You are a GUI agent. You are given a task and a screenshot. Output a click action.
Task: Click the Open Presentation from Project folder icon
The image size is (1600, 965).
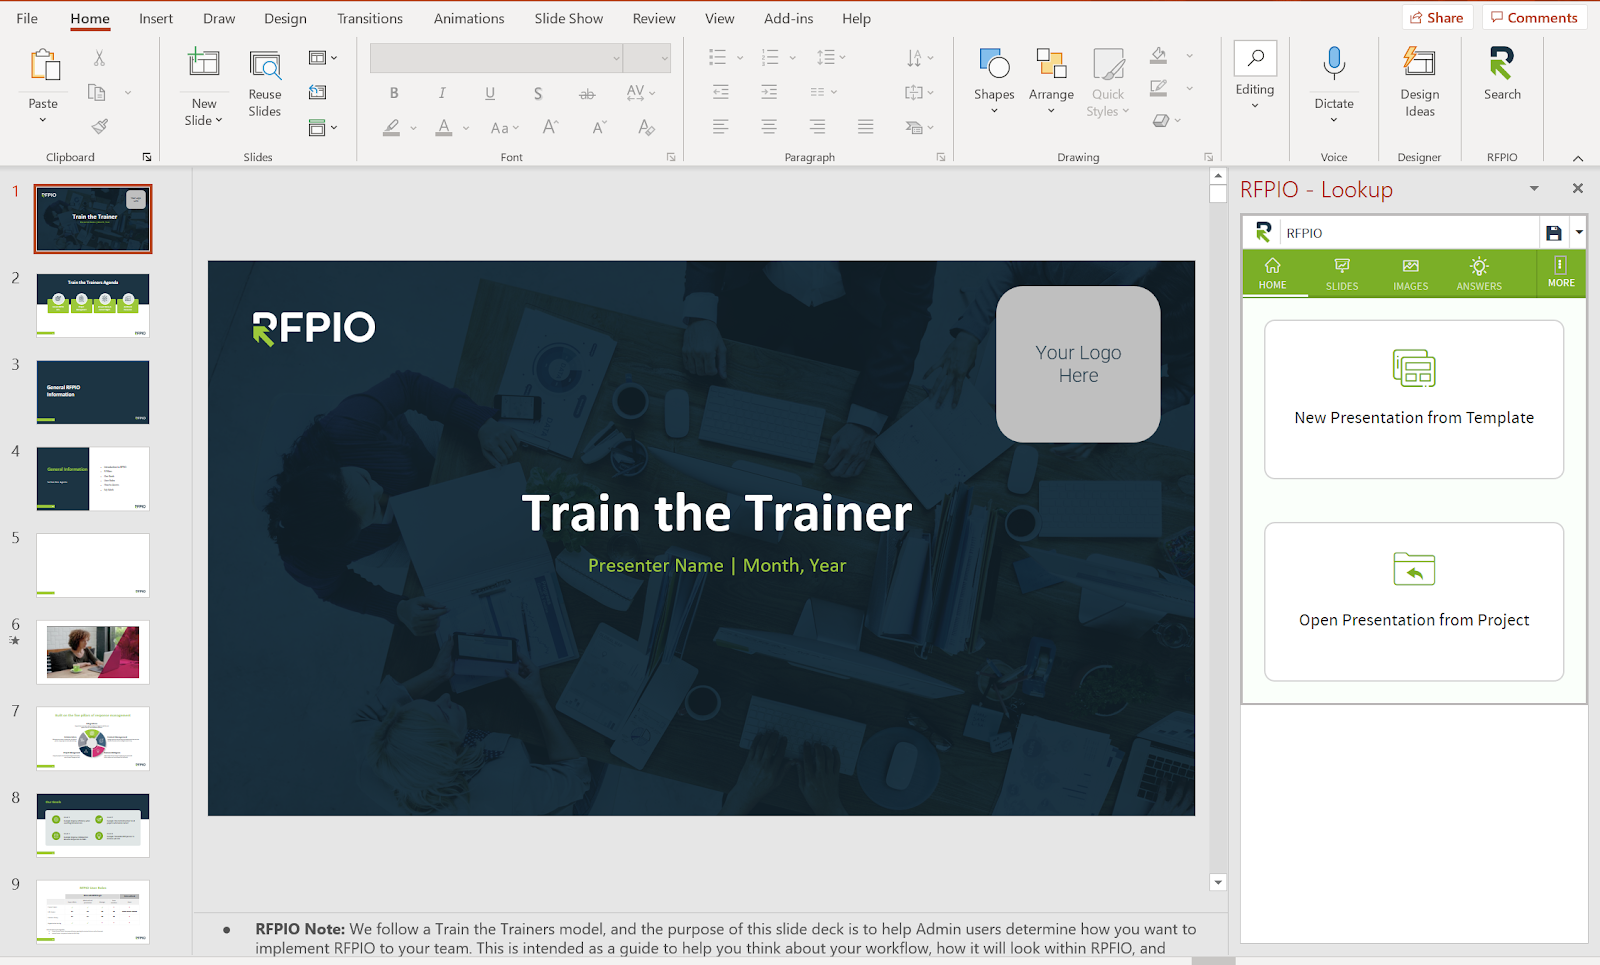click(1414, 570)
